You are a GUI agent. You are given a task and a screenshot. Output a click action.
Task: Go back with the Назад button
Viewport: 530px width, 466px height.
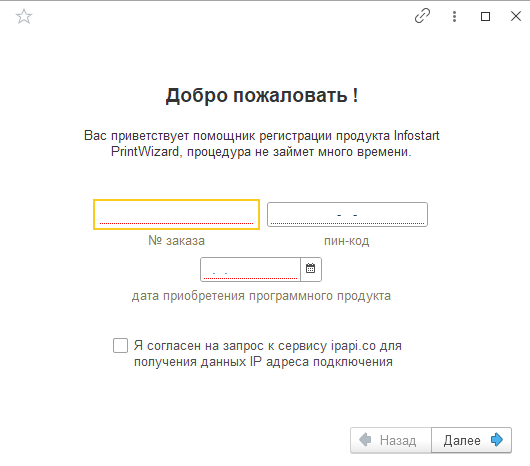pyautogui.click(x=391, y=440)
